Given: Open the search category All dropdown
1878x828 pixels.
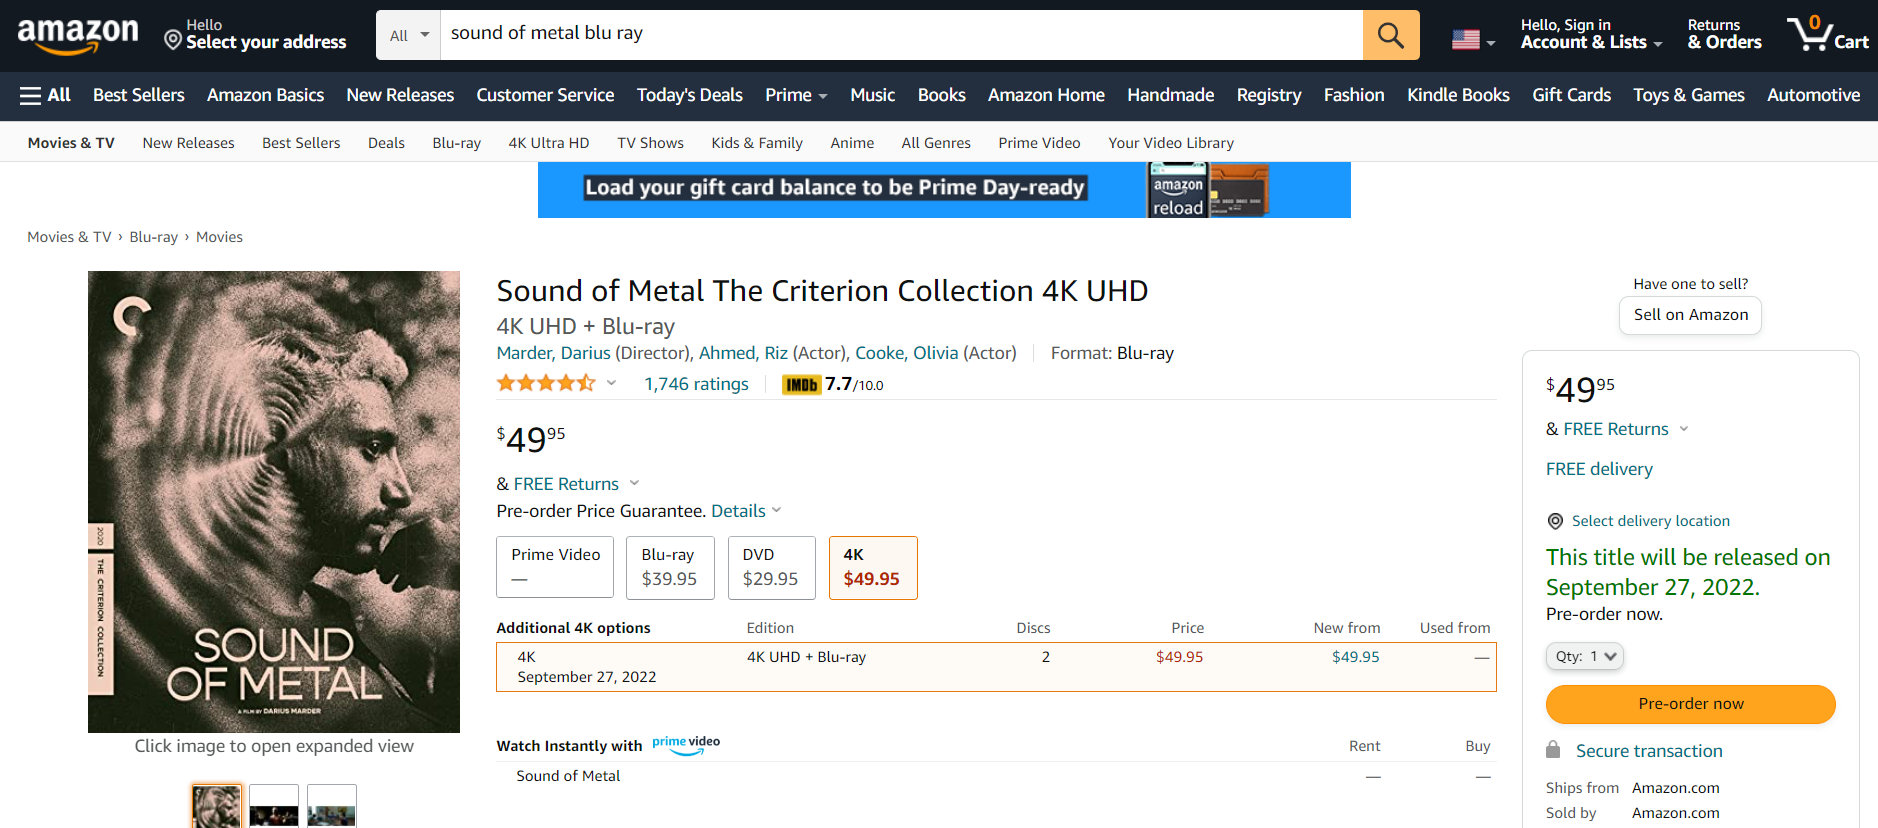Looking at the screenshot, I should (409, 36).
